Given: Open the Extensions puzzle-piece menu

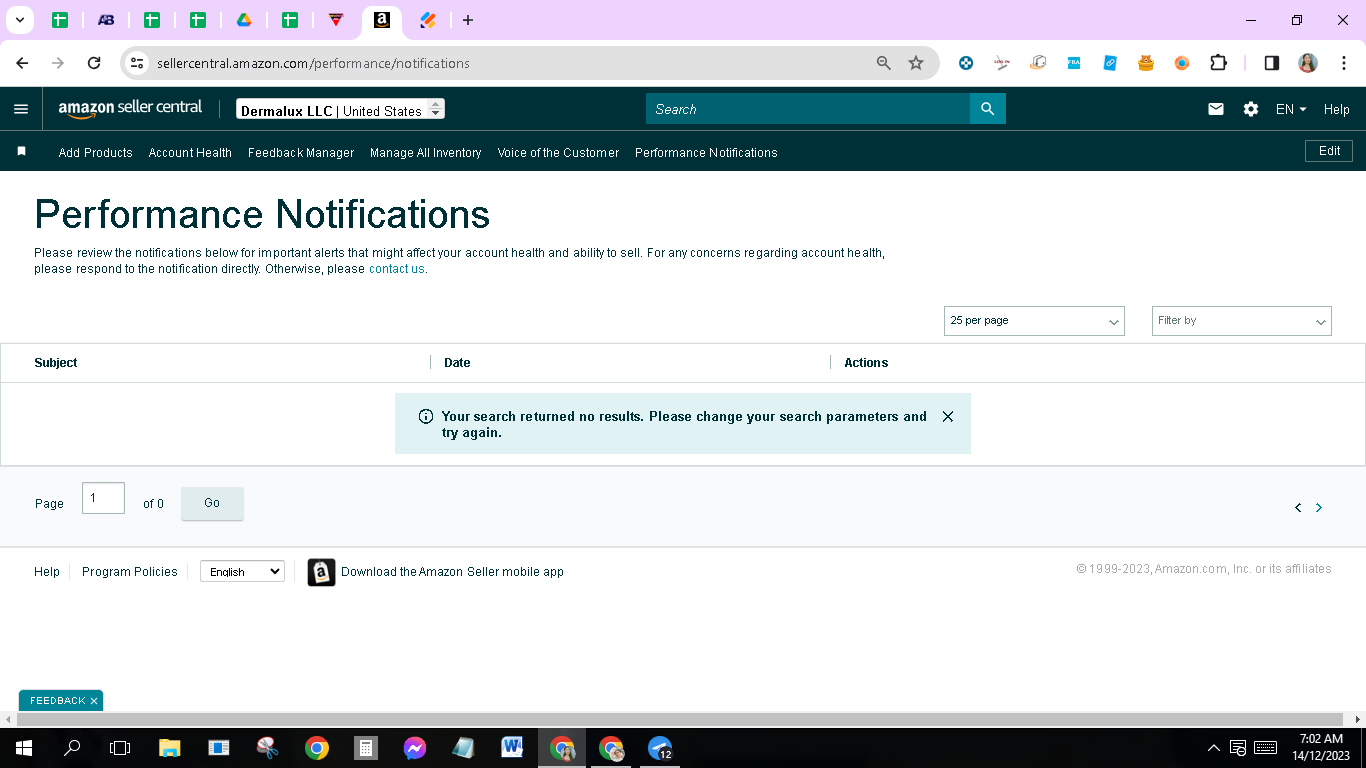Looking at the screenshot, I should coord(1218,63).
